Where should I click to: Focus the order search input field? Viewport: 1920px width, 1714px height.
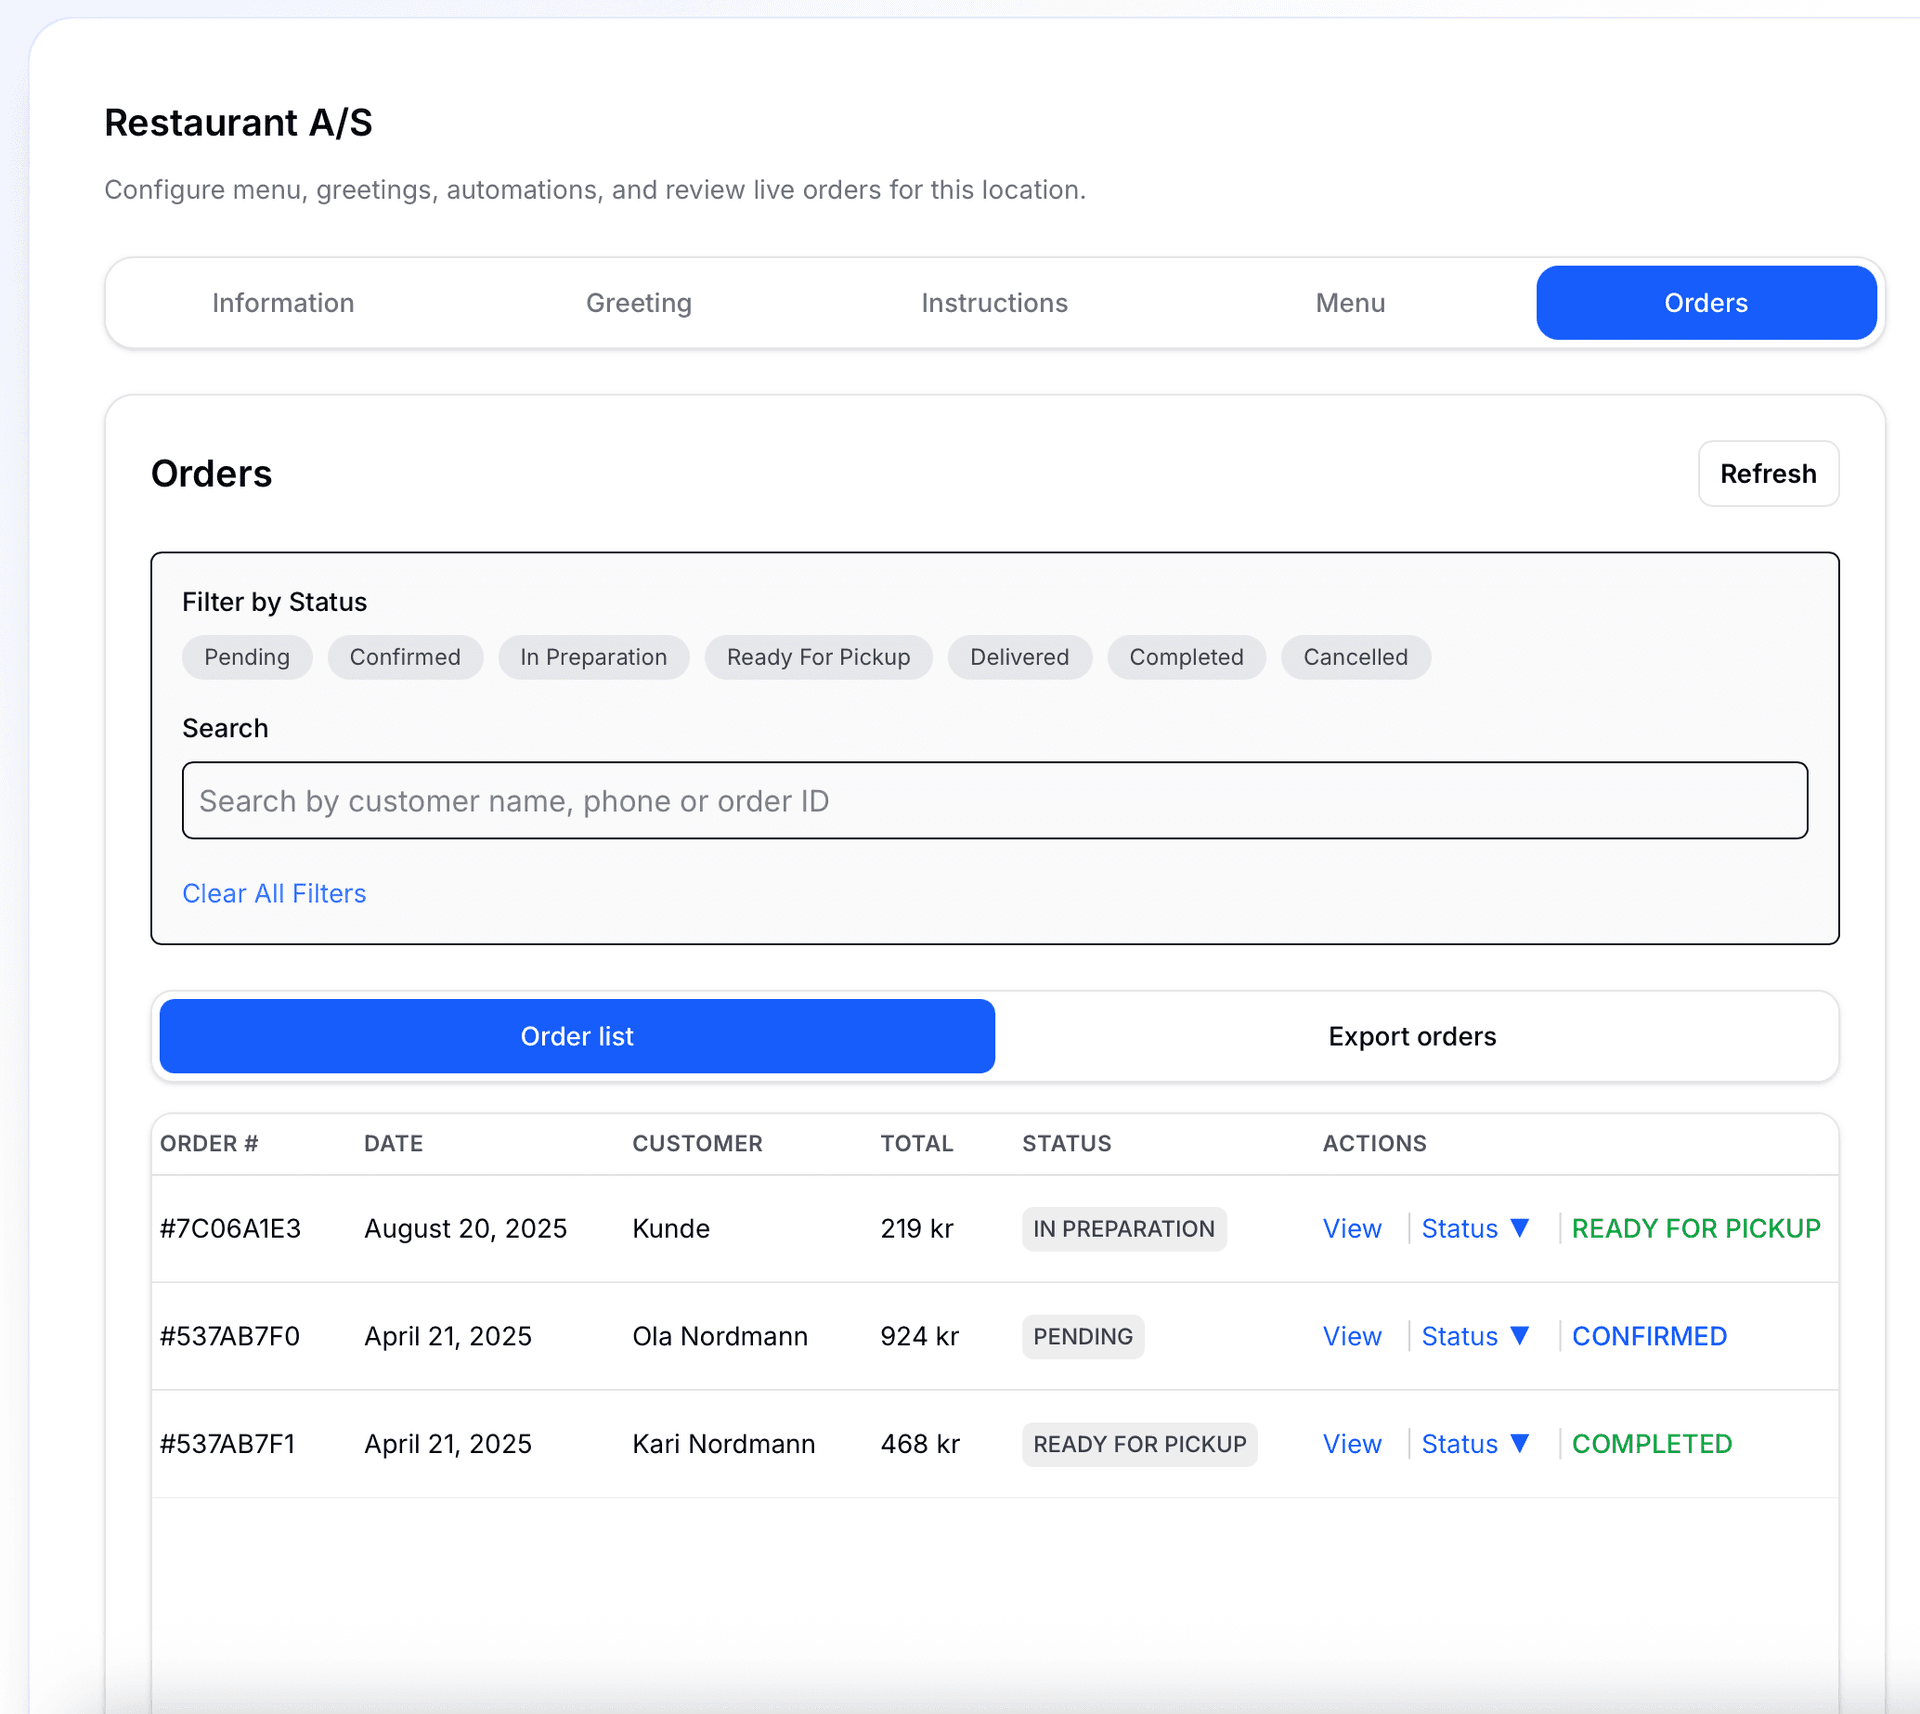(994, 801)
